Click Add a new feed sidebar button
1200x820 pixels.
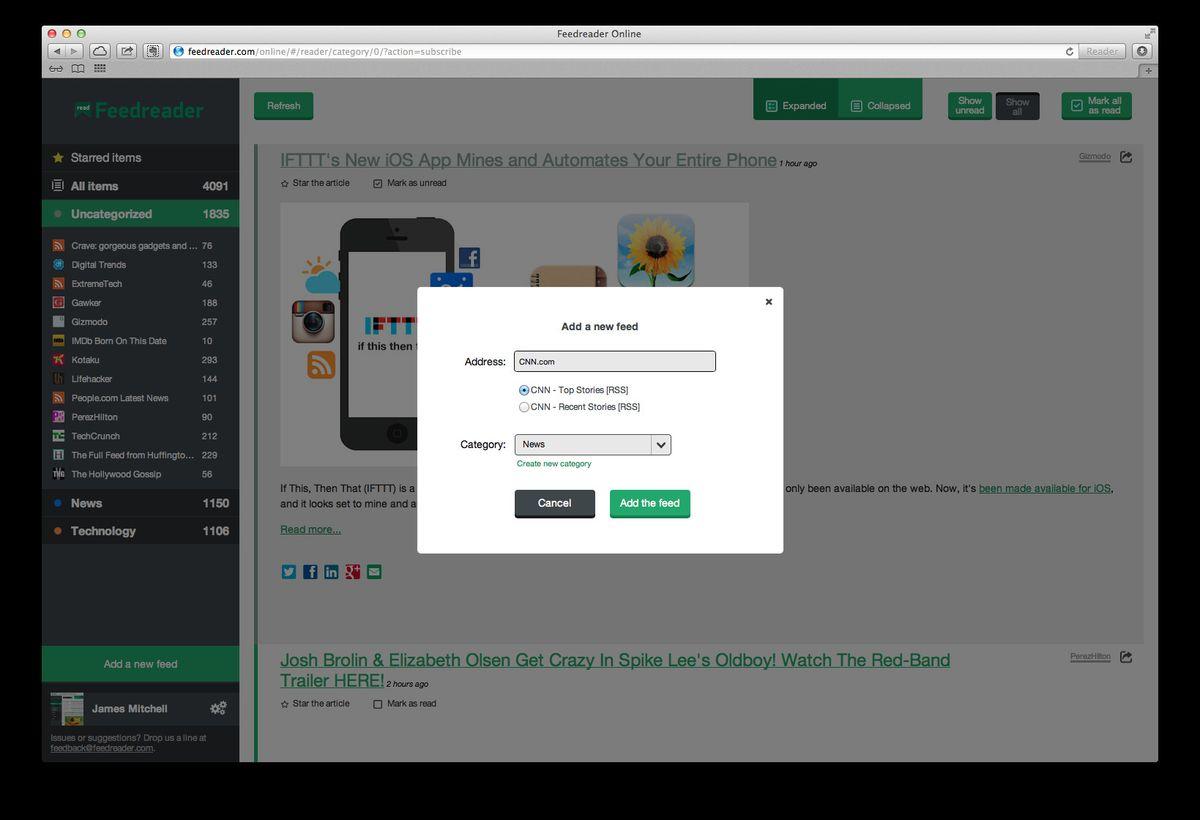[x=140, y=664]
